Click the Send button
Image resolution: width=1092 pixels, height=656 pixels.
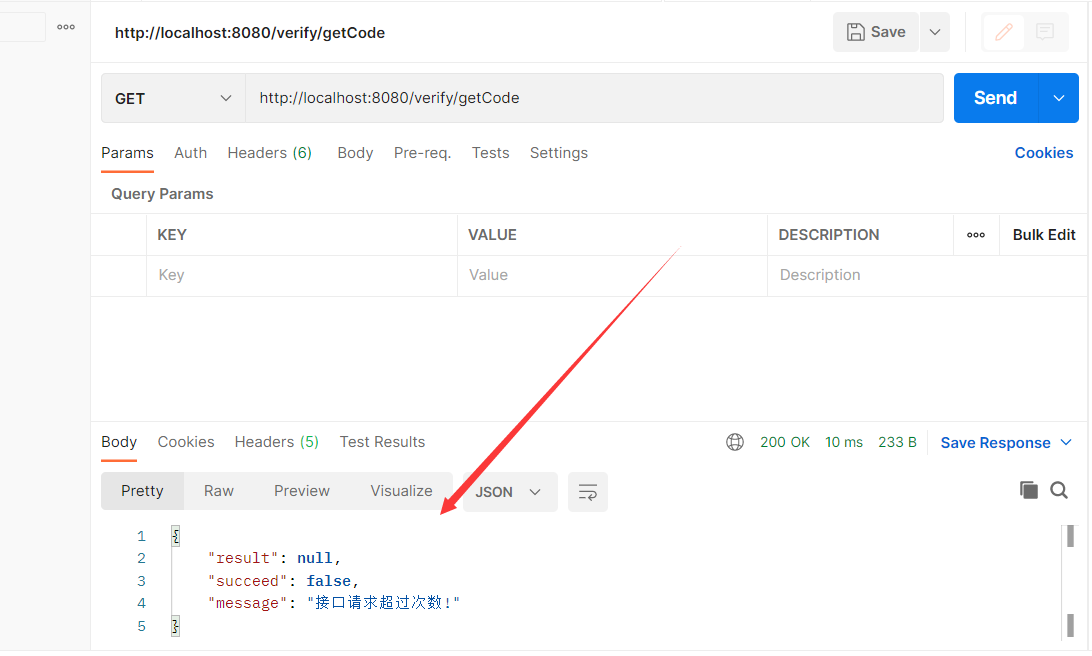point(994,98)
